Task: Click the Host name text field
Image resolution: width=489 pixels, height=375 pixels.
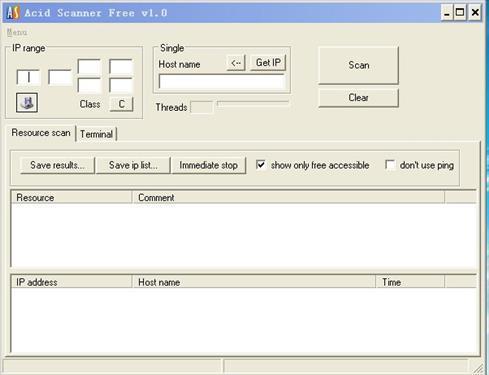Action: click(x=222, y=82)
